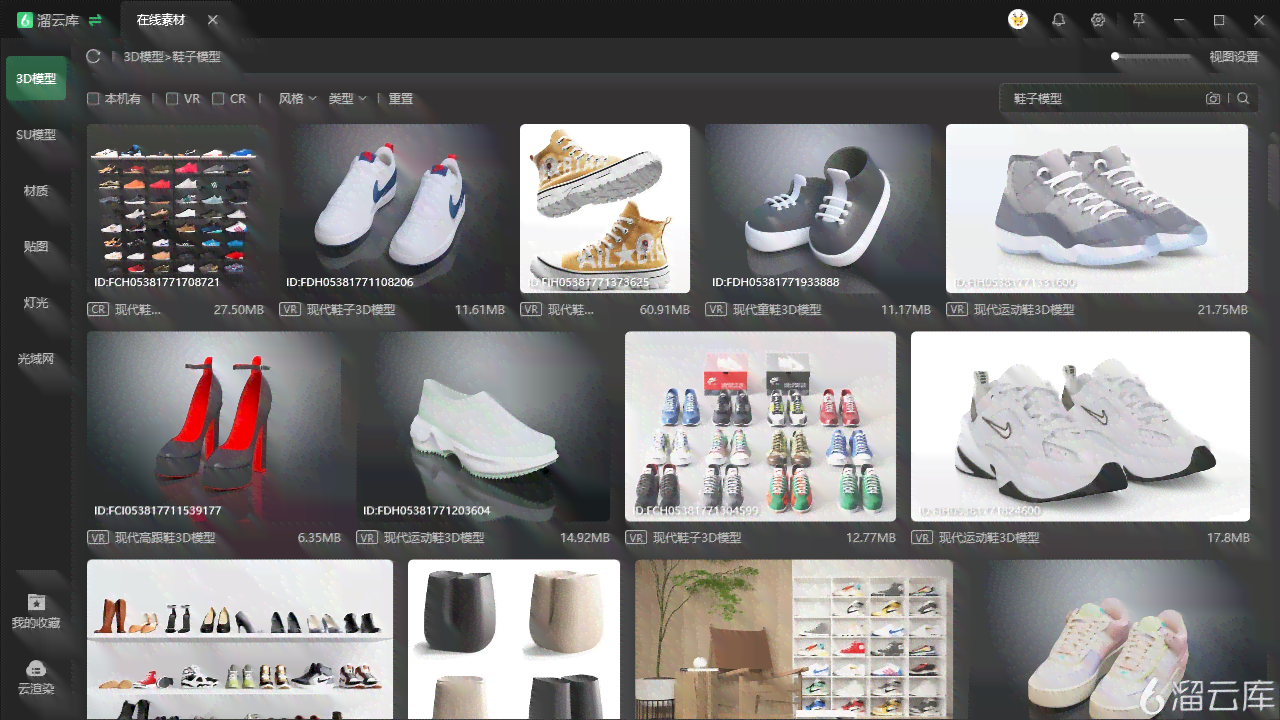
Task: Click the 11.61MB file size
Action: [480, 310]
